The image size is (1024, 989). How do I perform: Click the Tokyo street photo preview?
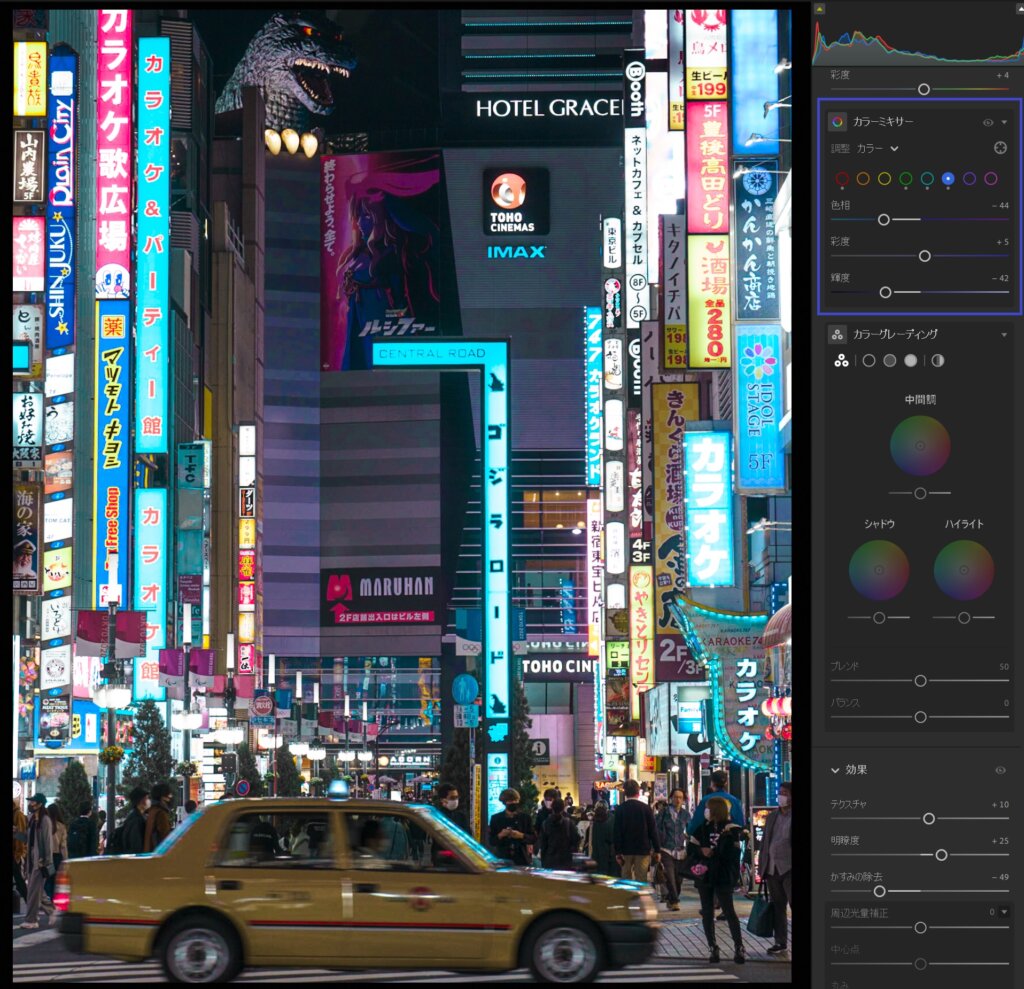click(x=402, y=495)
